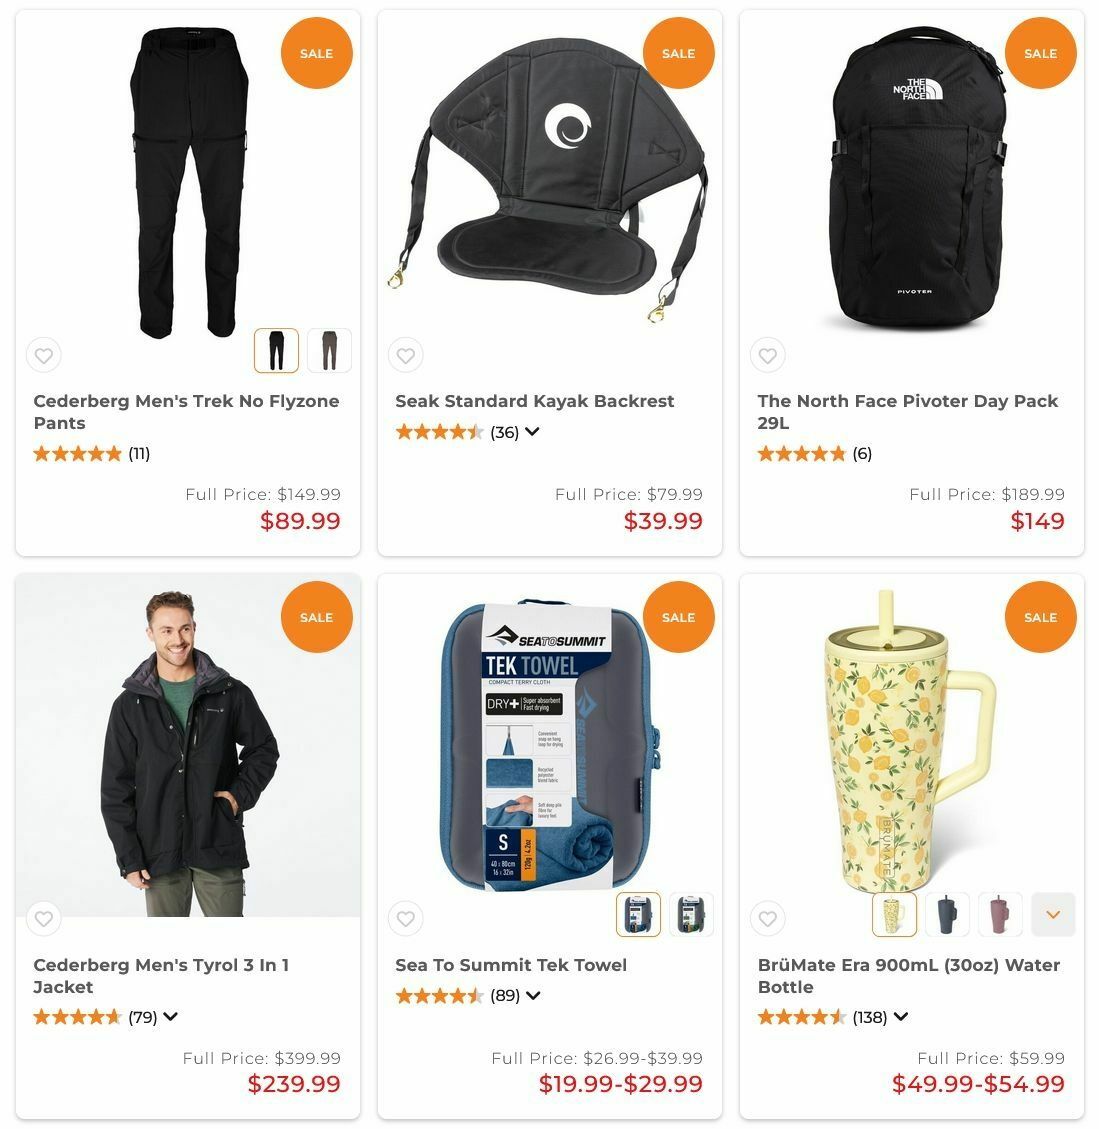
Task: Heart the BrüMate Era Water Bottle
Action: [768, 919]
